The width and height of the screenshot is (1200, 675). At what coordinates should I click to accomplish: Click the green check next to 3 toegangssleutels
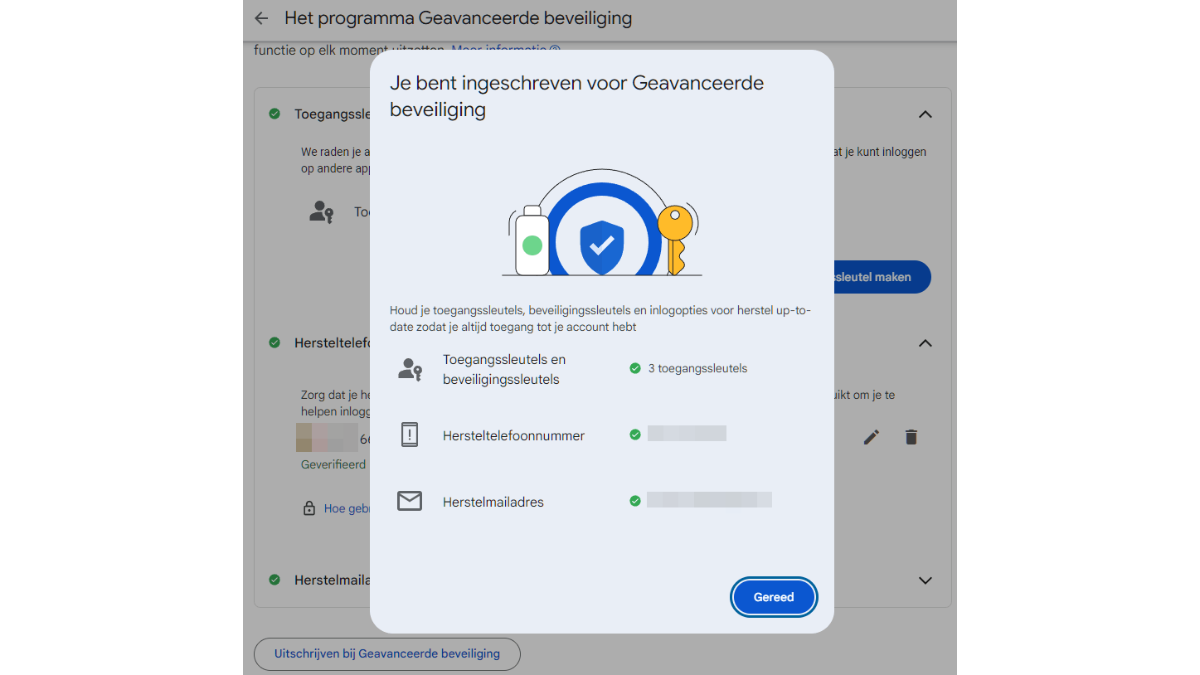635,368
